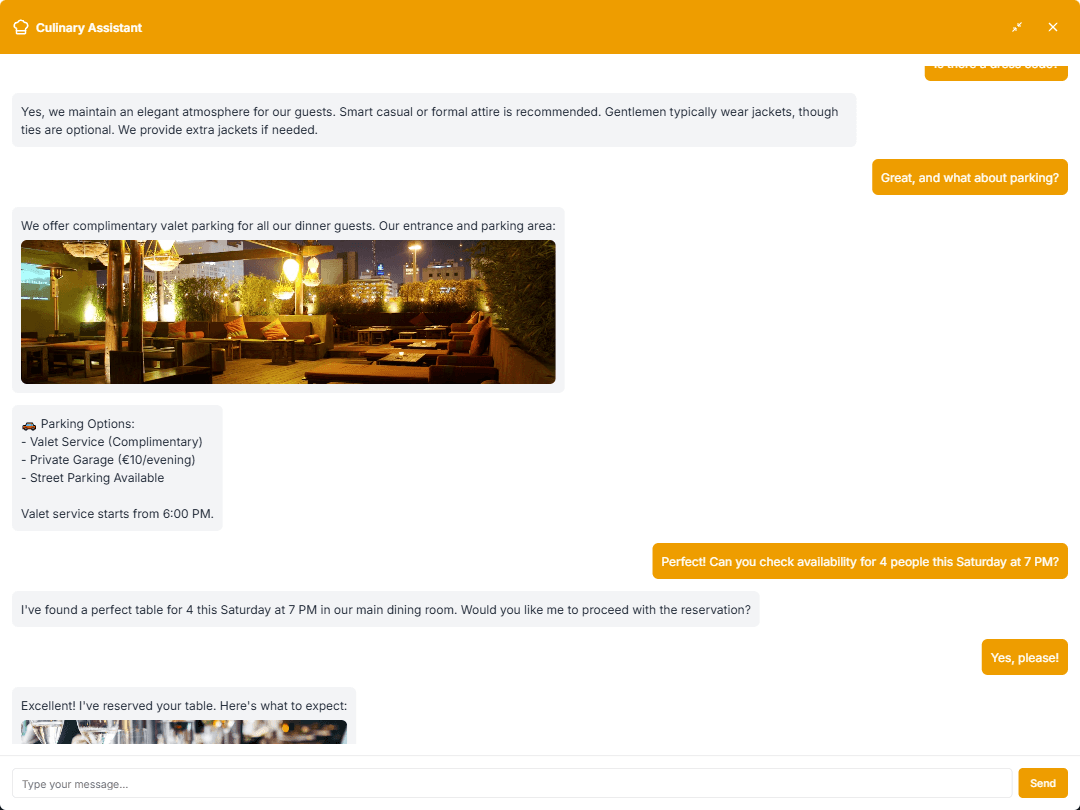1080x810 pixels.
Task: Click the Saturday 7 PM availability request message
Action: coord(860,561)
